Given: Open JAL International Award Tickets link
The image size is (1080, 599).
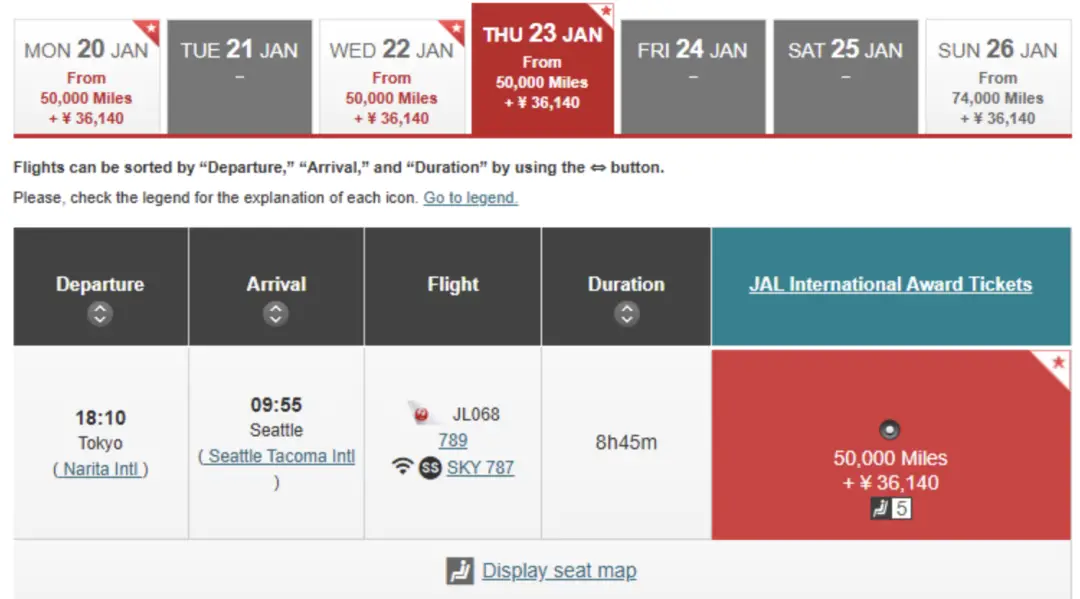Looking at the screenshot, I should 890,284.
